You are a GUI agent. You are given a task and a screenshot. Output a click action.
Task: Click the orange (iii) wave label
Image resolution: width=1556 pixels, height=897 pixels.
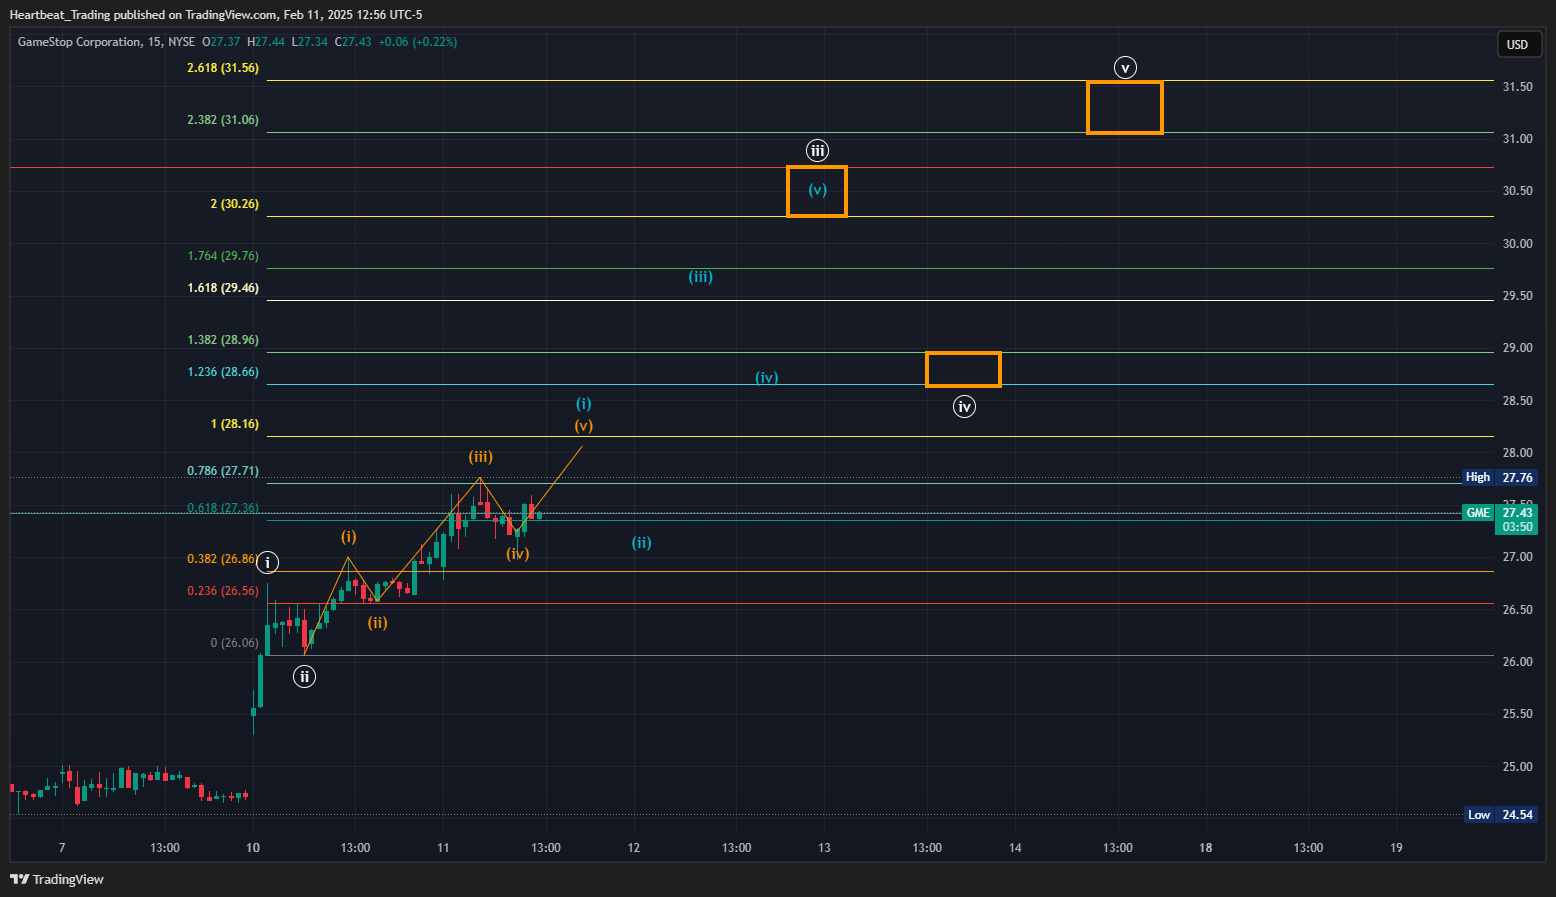[x=481, y=457]
